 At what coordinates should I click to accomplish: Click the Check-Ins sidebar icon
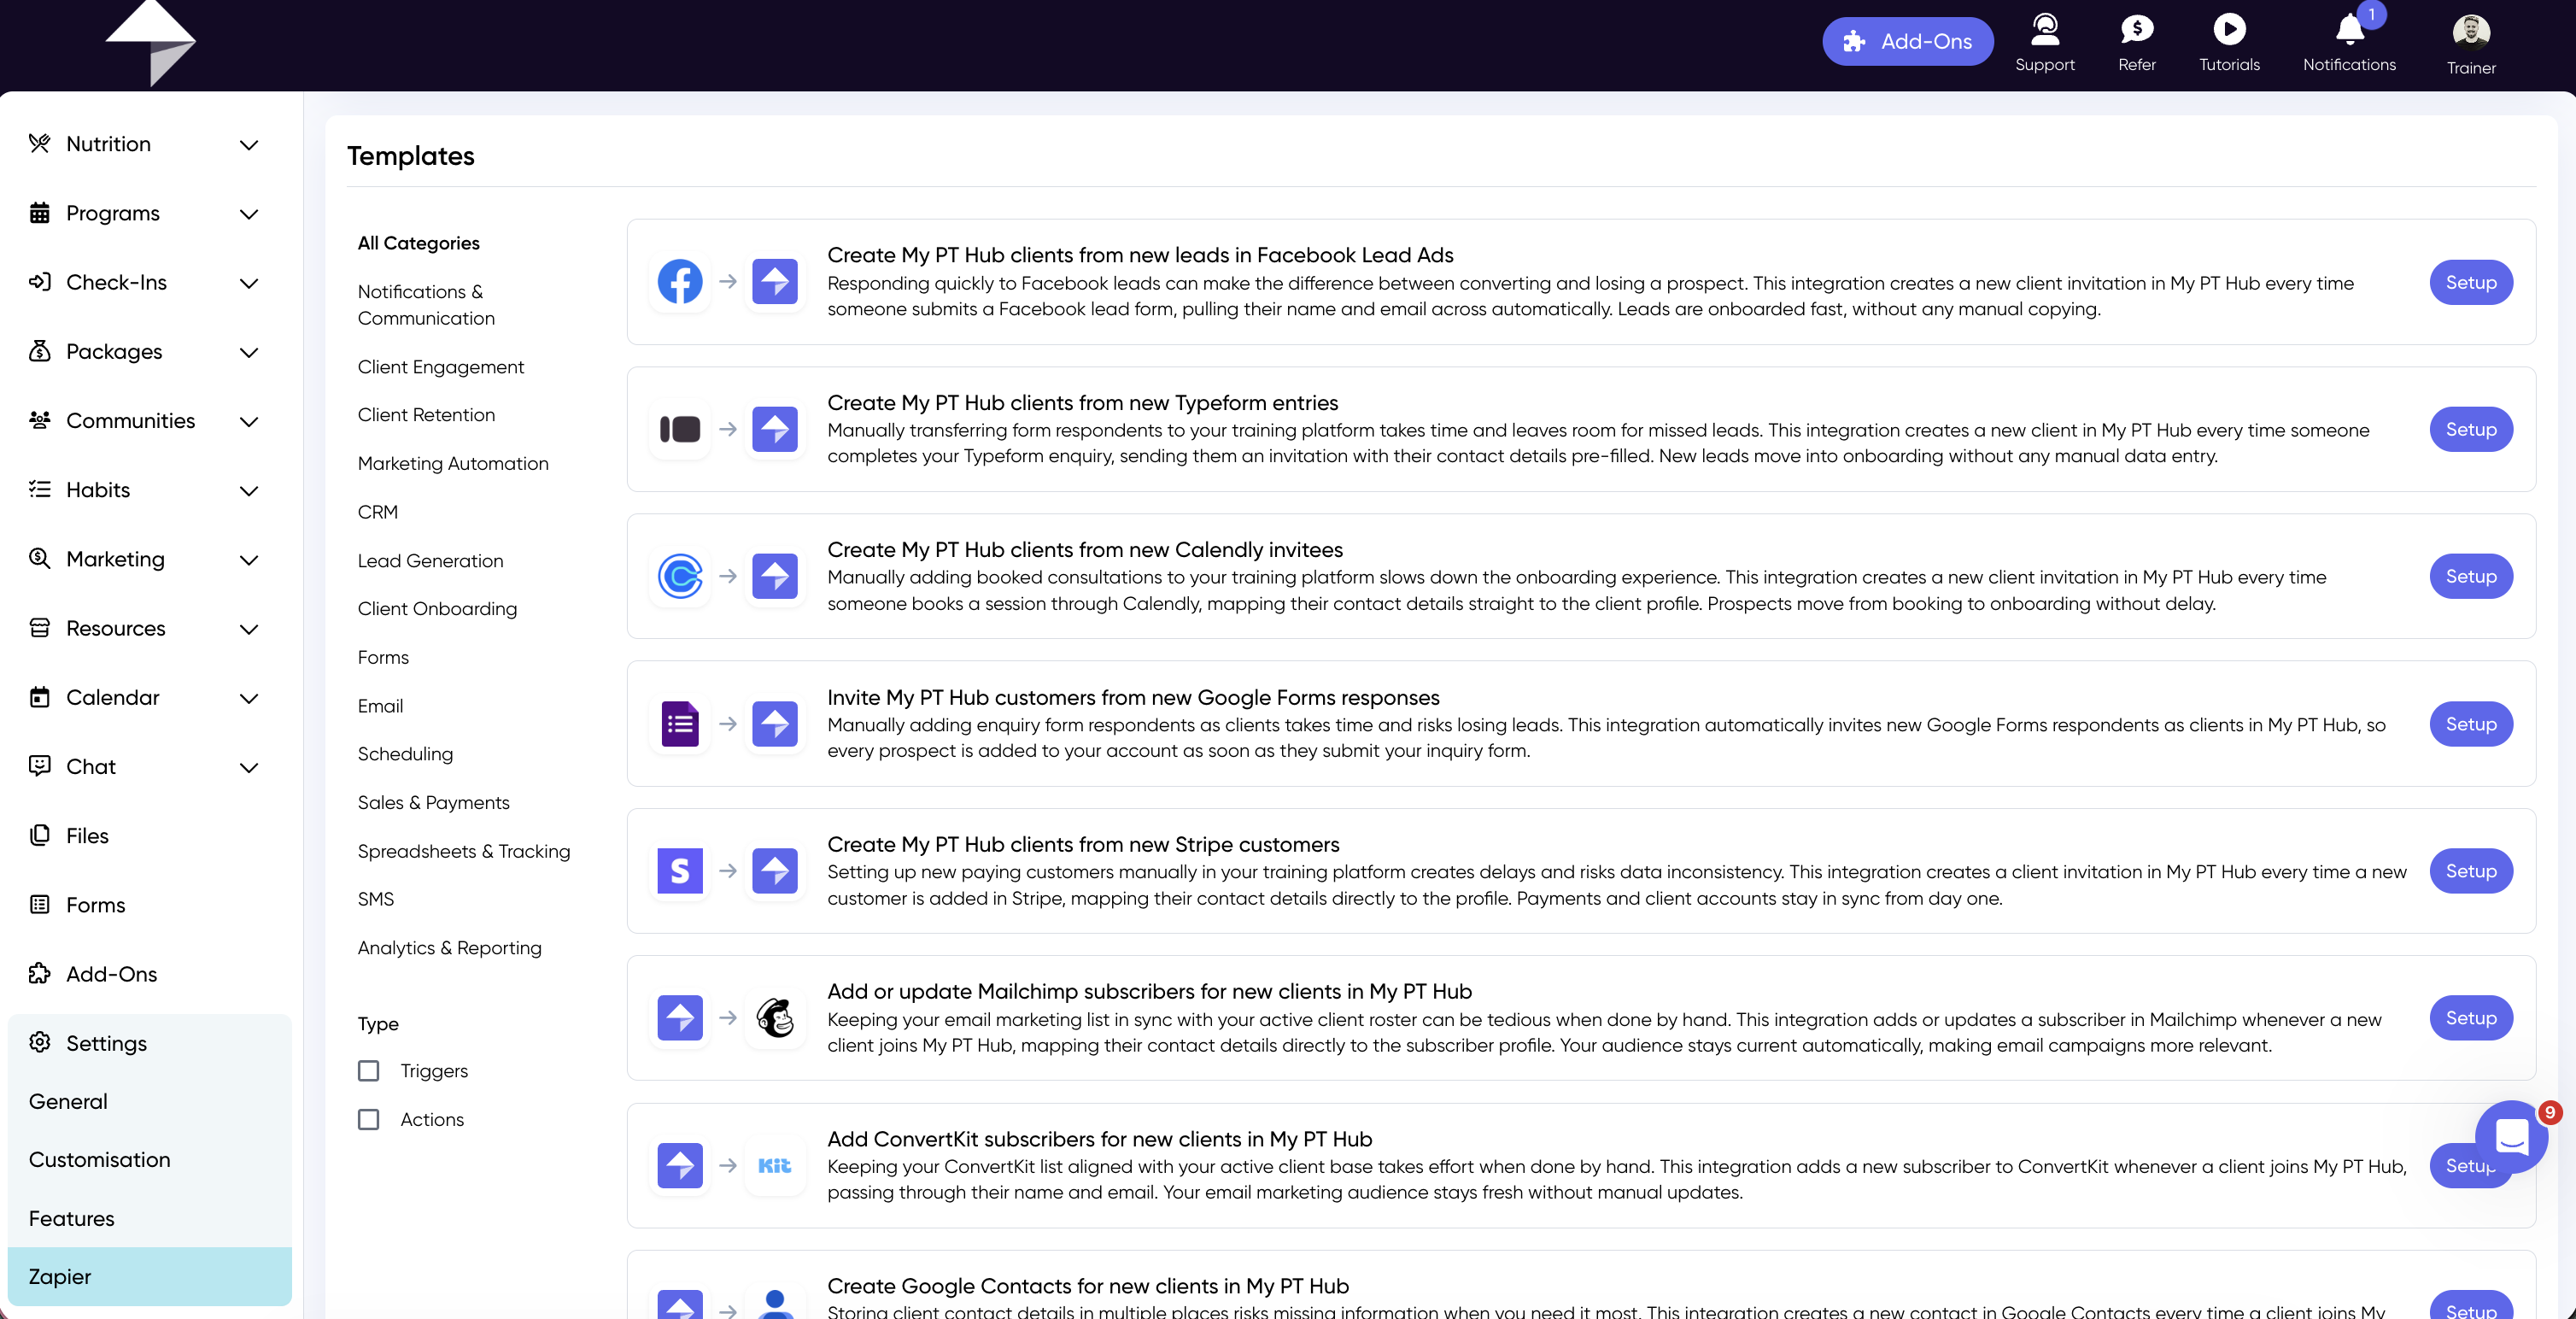pyautogui.click(x=40, y=281)
